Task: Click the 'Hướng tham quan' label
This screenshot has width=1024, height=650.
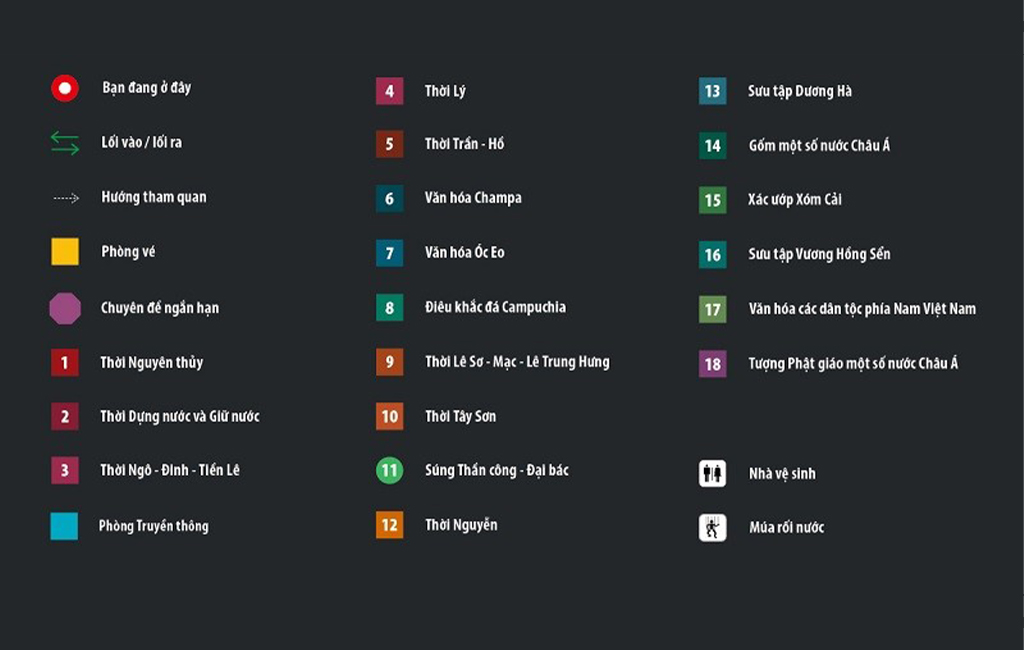Action: coord(153,197)
